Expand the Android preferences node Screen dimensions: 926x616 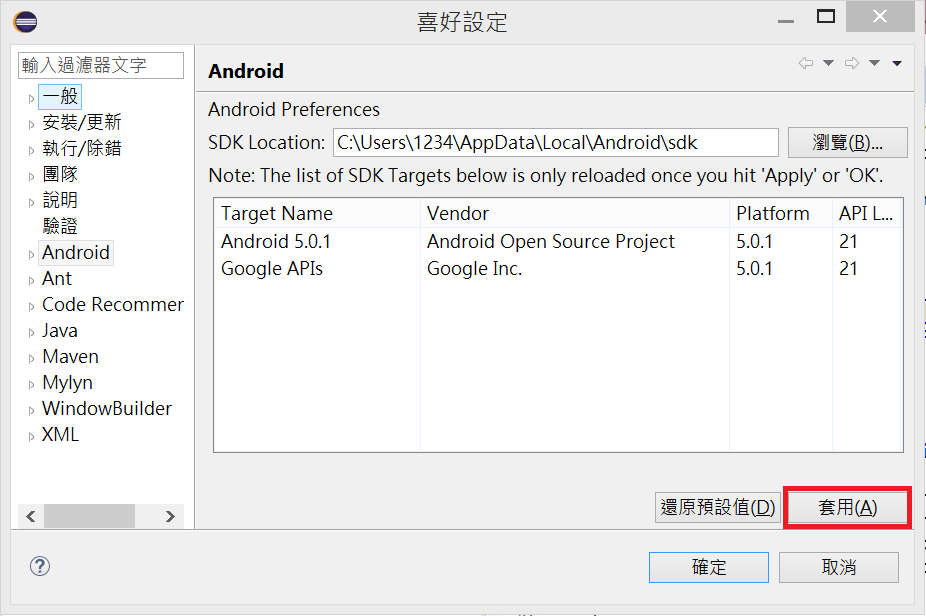pyautogui.click(x=31, y=254)
